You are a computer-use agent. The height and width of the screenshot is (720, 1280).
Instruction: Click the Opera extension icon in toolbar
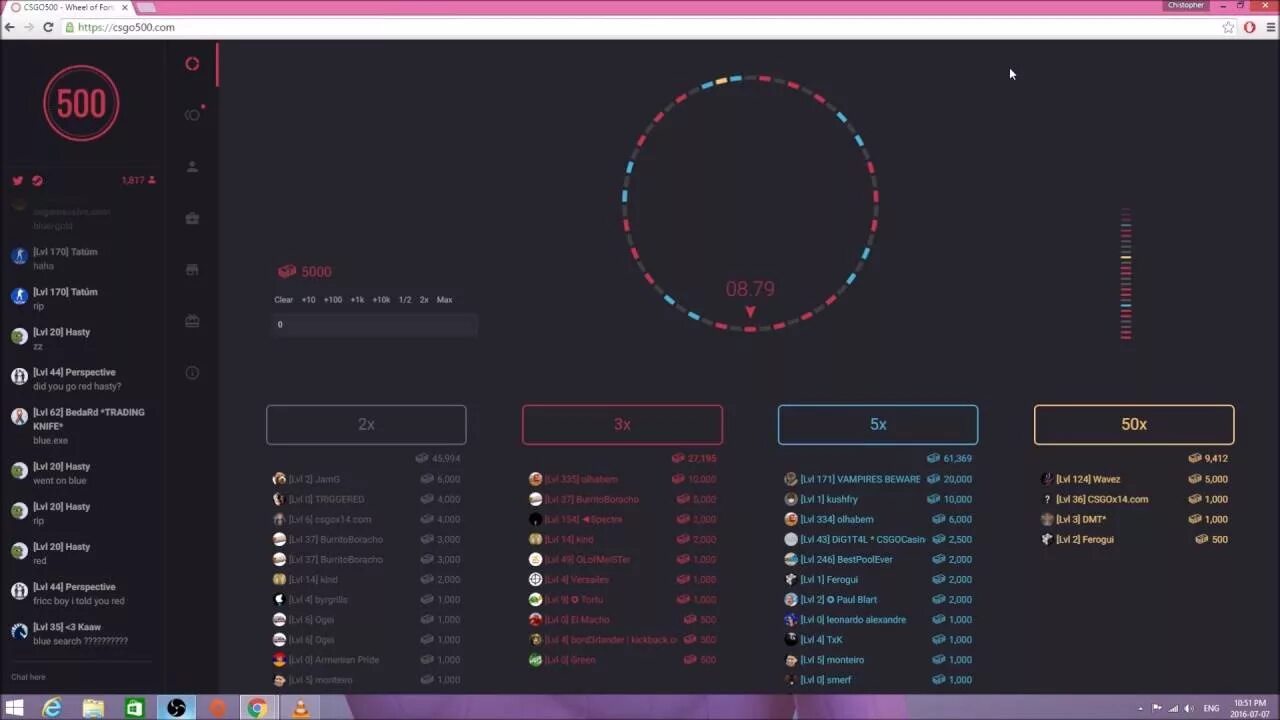click(1249, 27)
